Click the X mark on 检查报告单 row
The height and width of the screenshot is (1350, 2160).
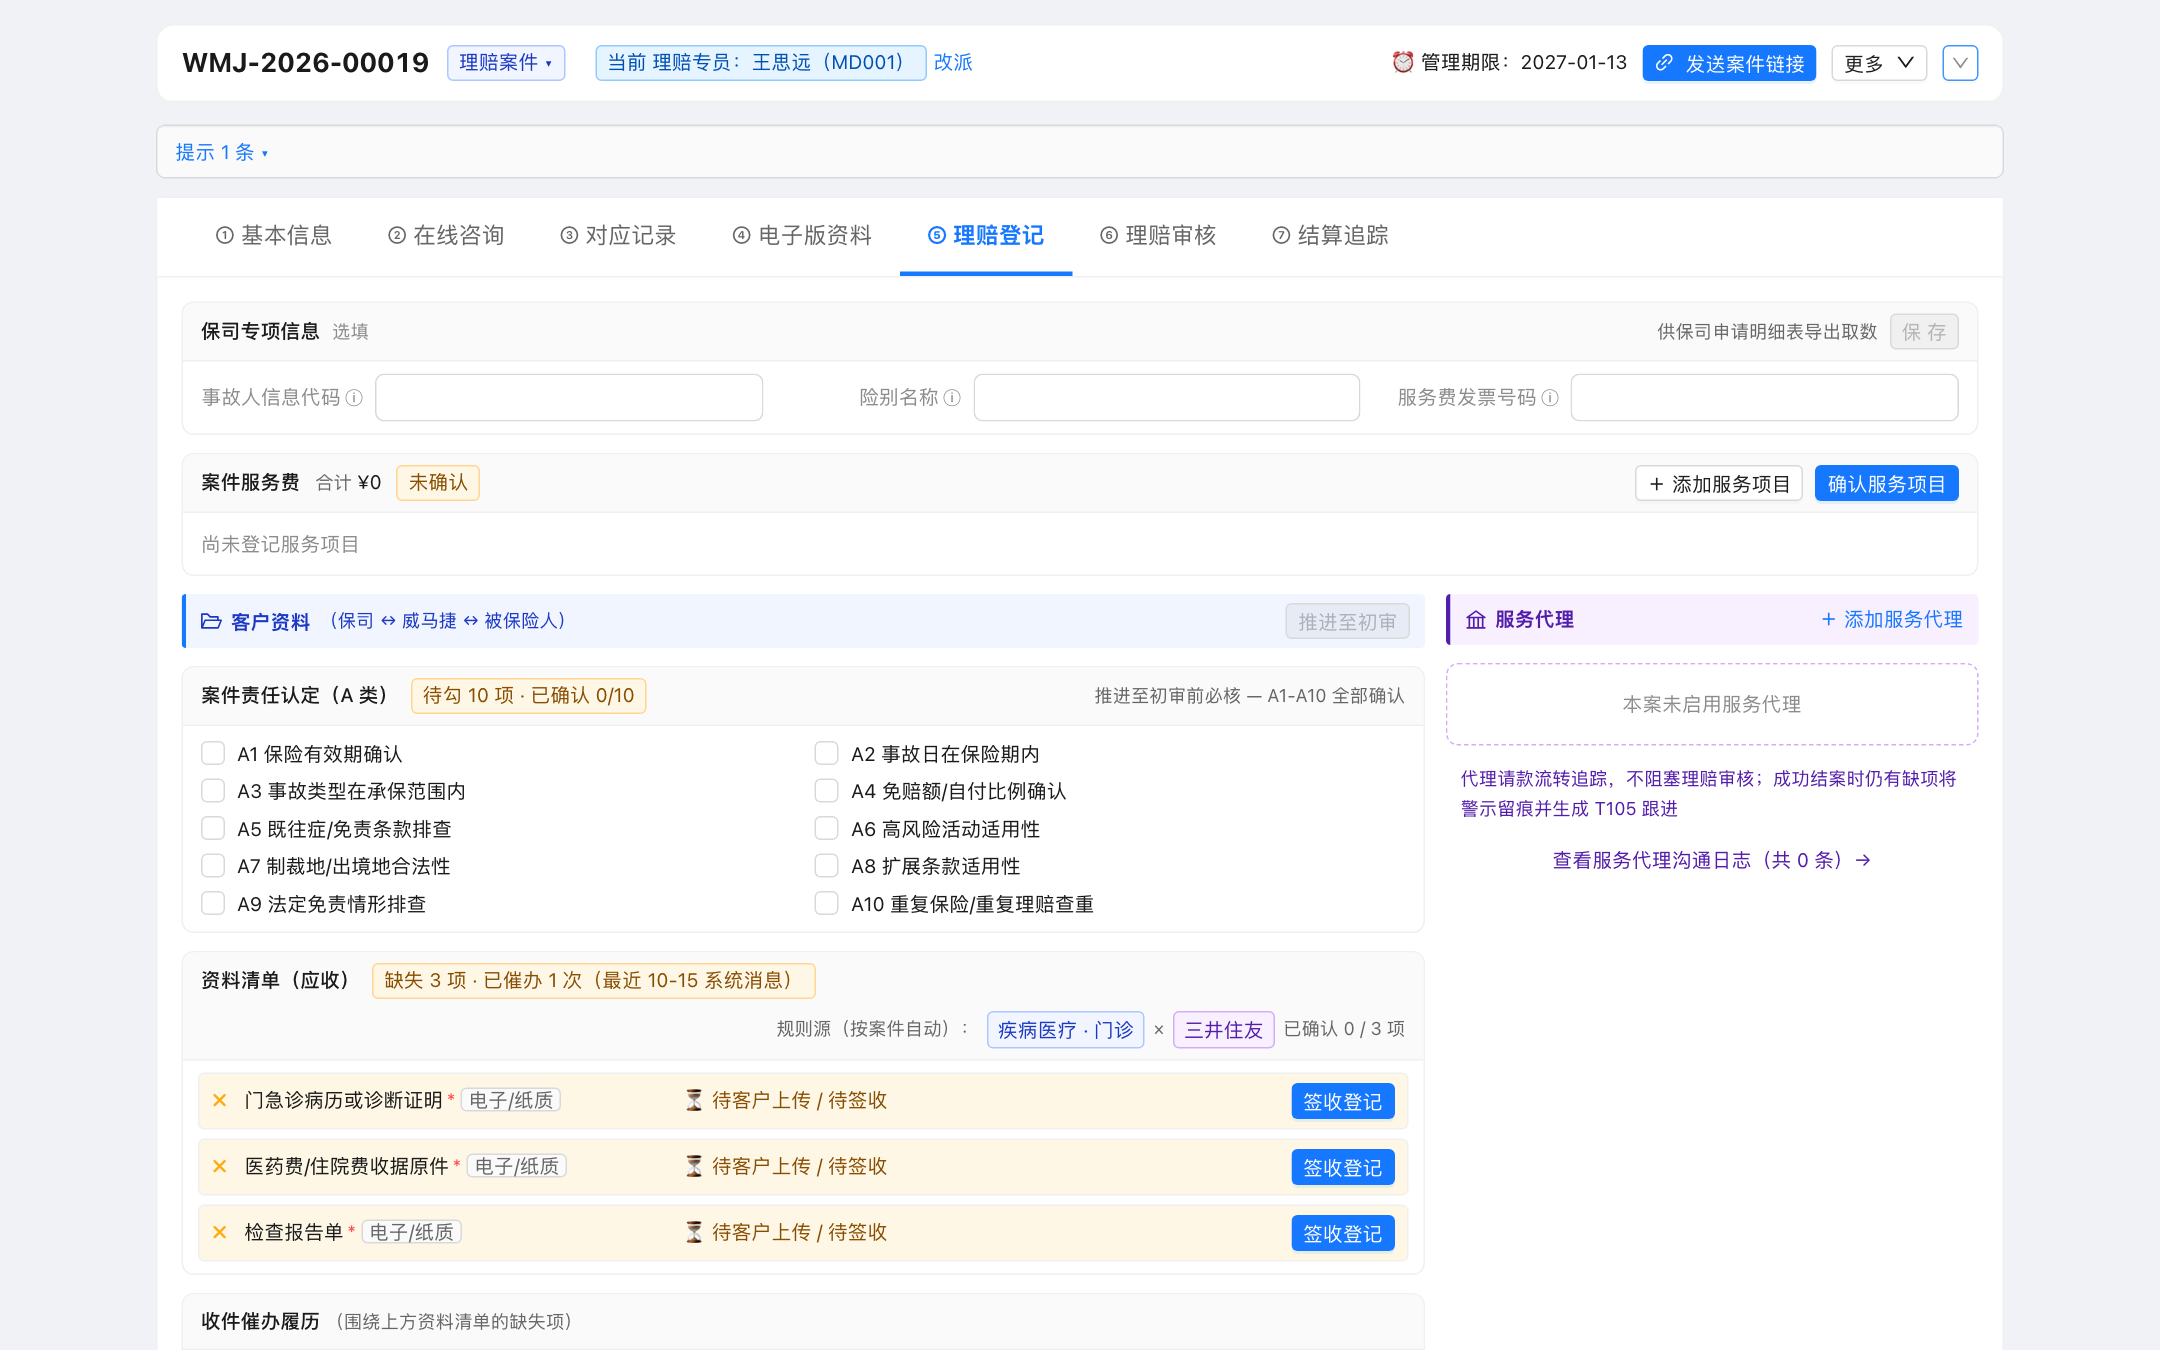[x=220, y=1232]
